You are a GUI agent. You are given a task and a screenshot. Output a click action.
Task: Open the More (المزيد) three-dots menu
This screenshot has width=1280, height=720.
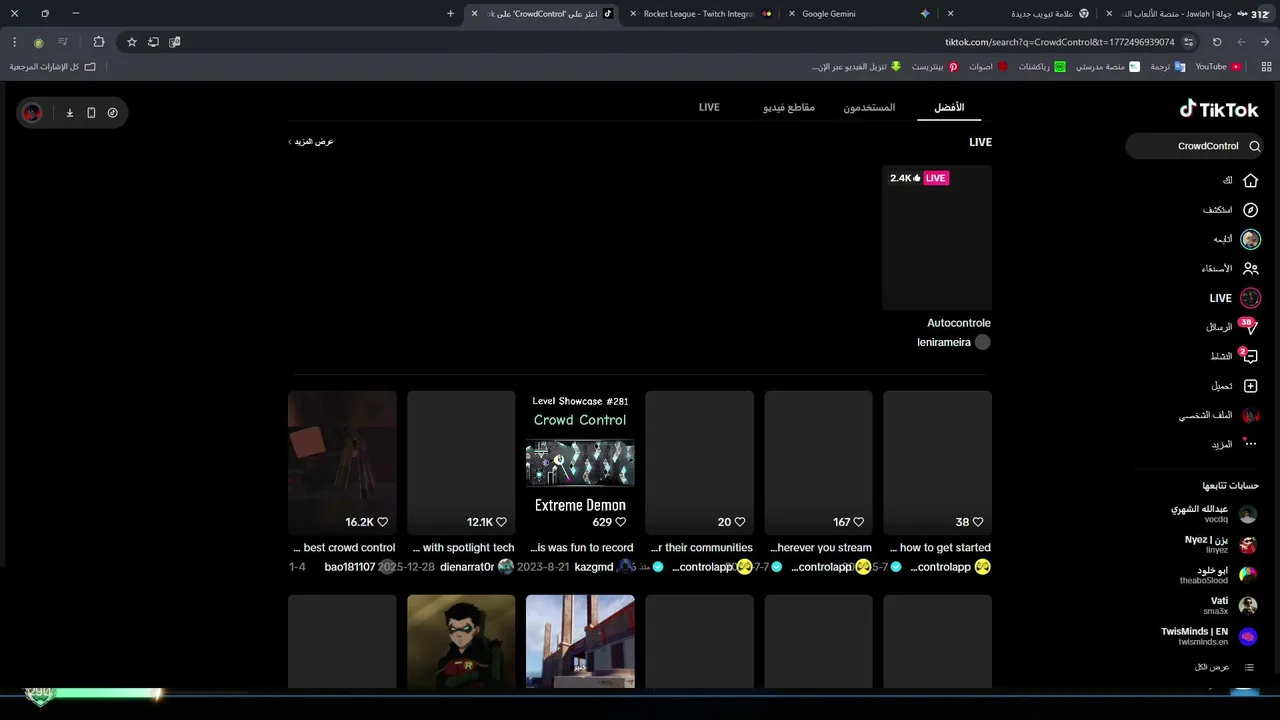click(x=1250, y=444)
